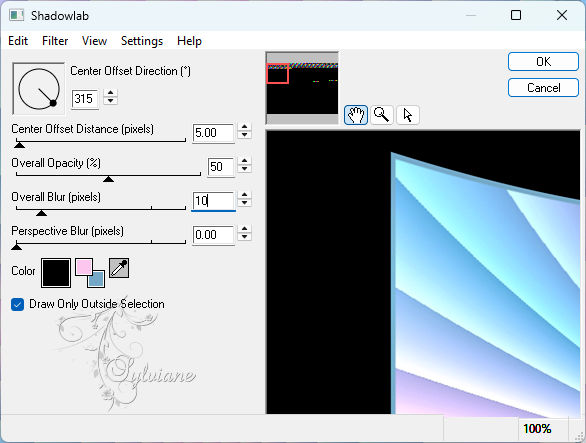The height and width of the screenshot is (443, 586).
Task: Pick a color with the eyedropper
Action: (x=119, y=268)
